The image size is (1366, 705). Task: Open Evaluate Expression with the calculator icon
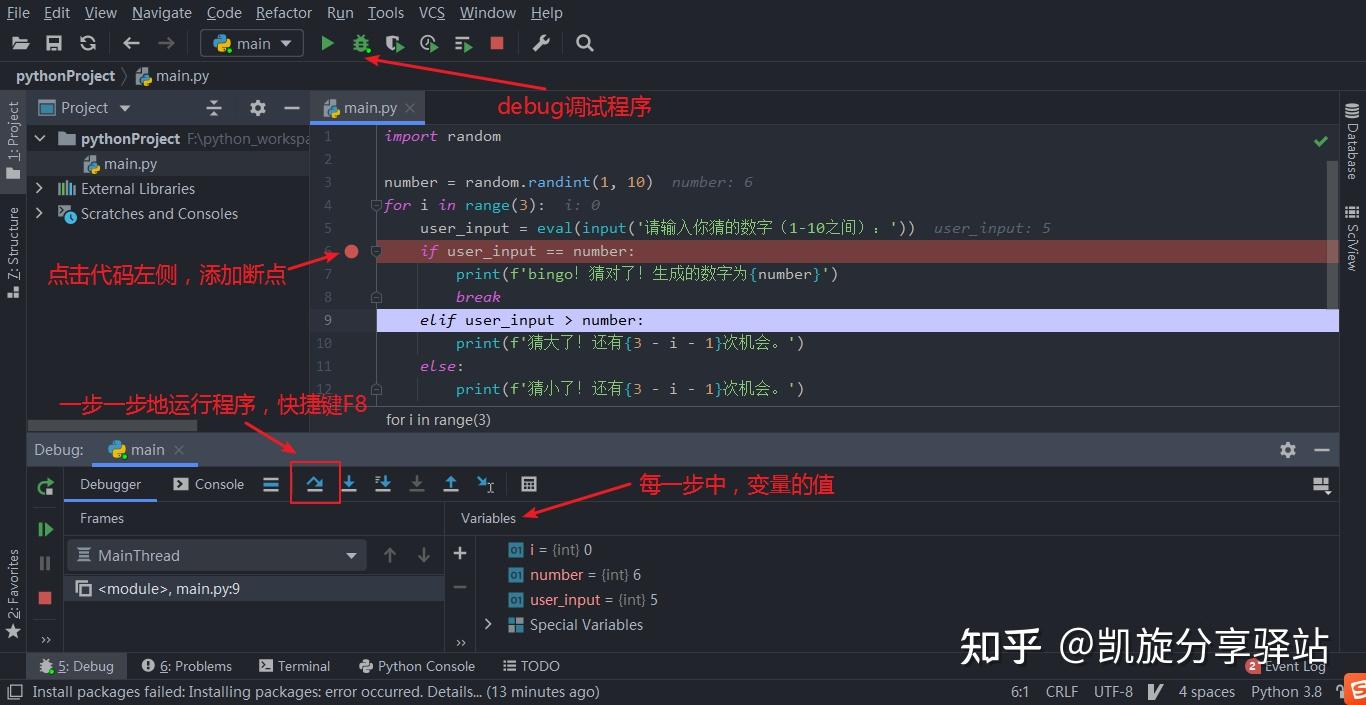tap(529, 484)
